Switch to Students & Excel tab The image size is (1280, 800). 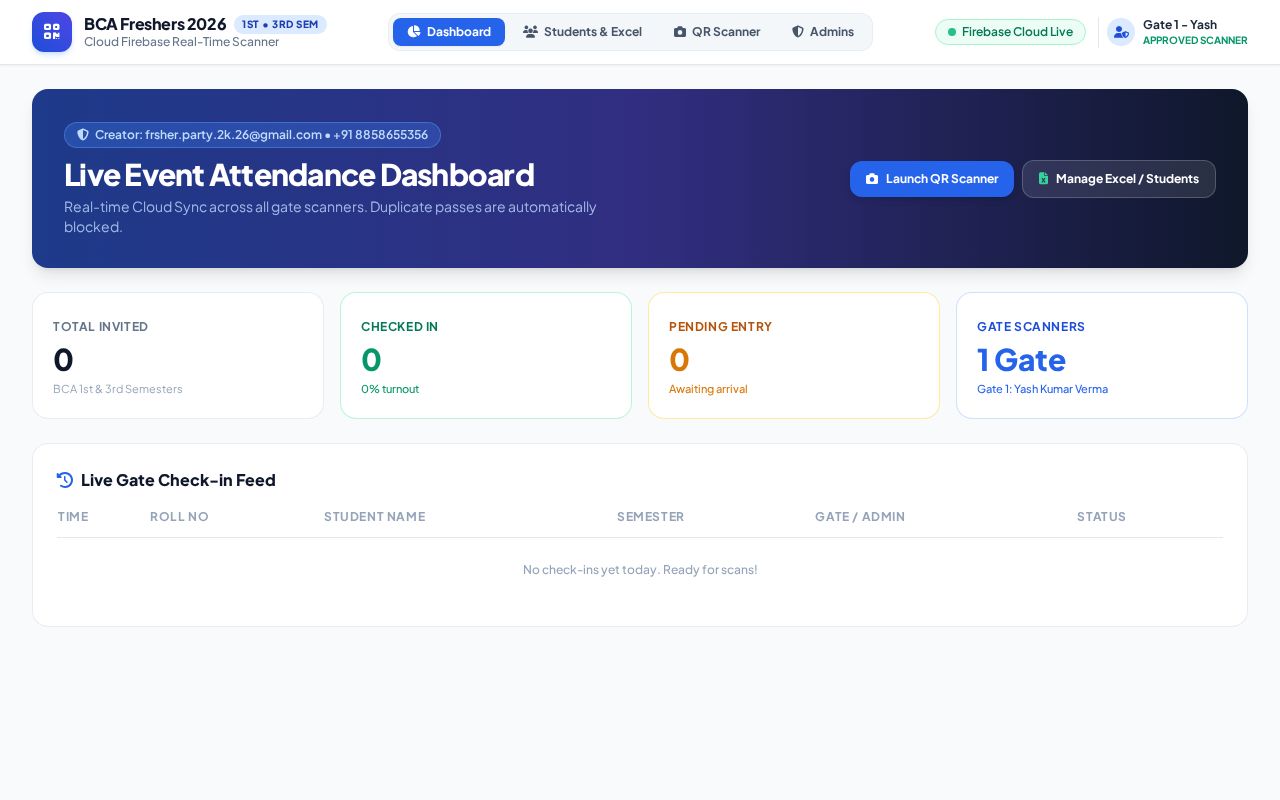(582, 32)
